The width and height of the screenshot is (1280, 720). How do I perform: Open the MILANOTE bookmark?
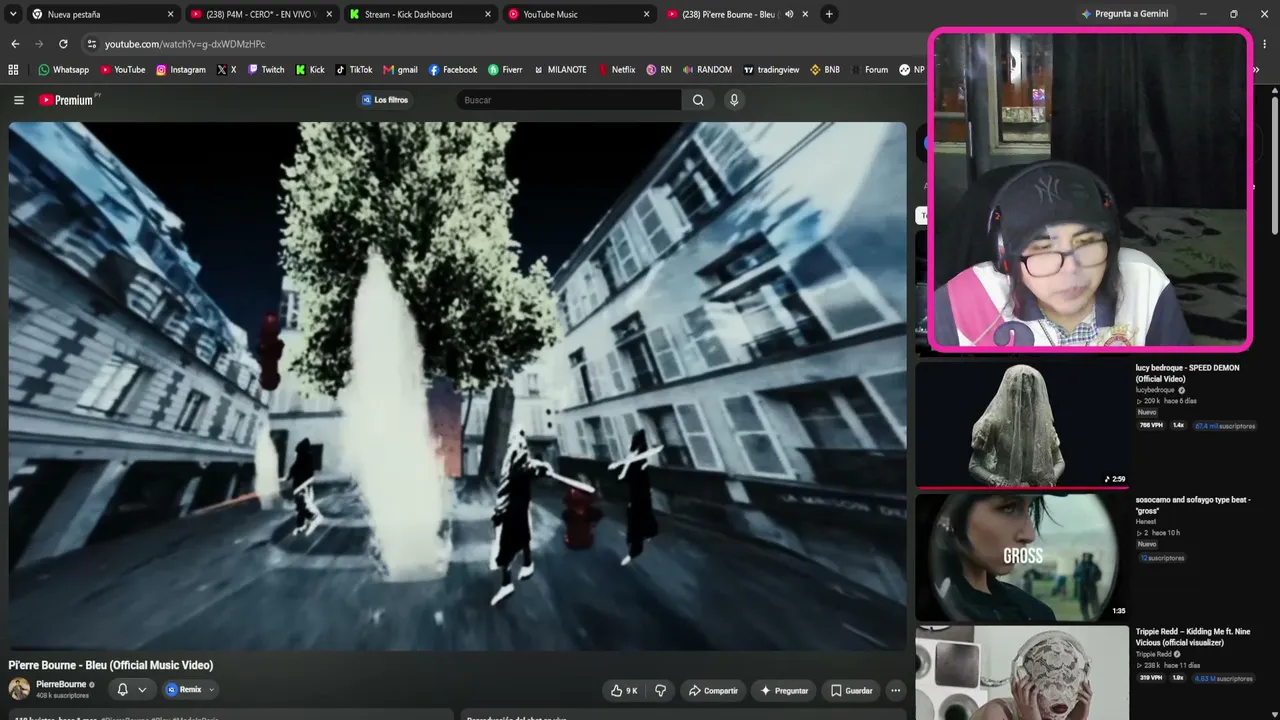(560, 70)
